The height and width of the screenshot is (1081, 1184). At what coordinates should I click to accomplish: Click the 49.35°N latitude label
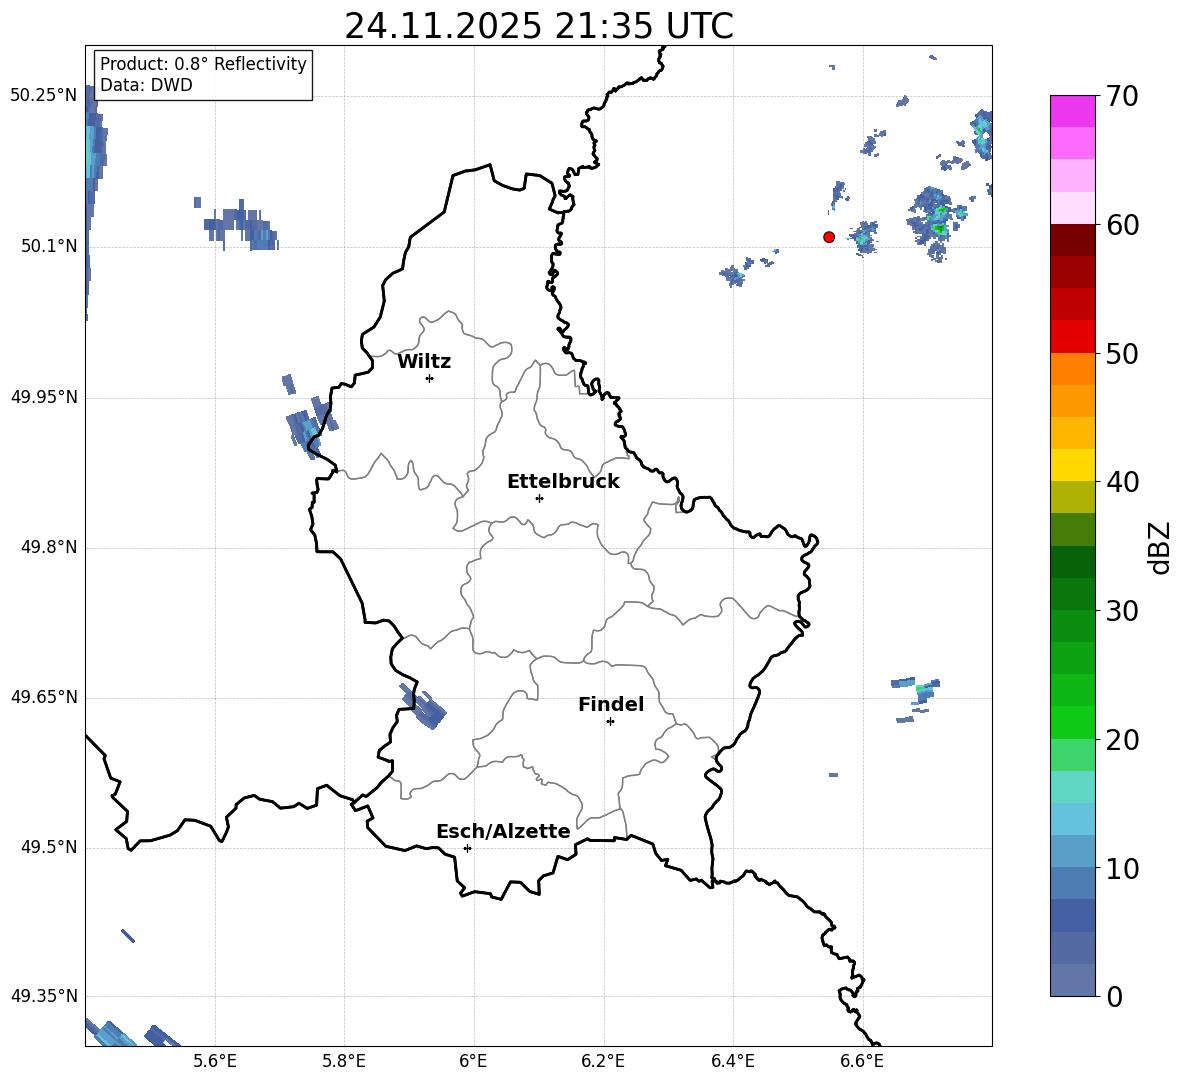(44, 996)
